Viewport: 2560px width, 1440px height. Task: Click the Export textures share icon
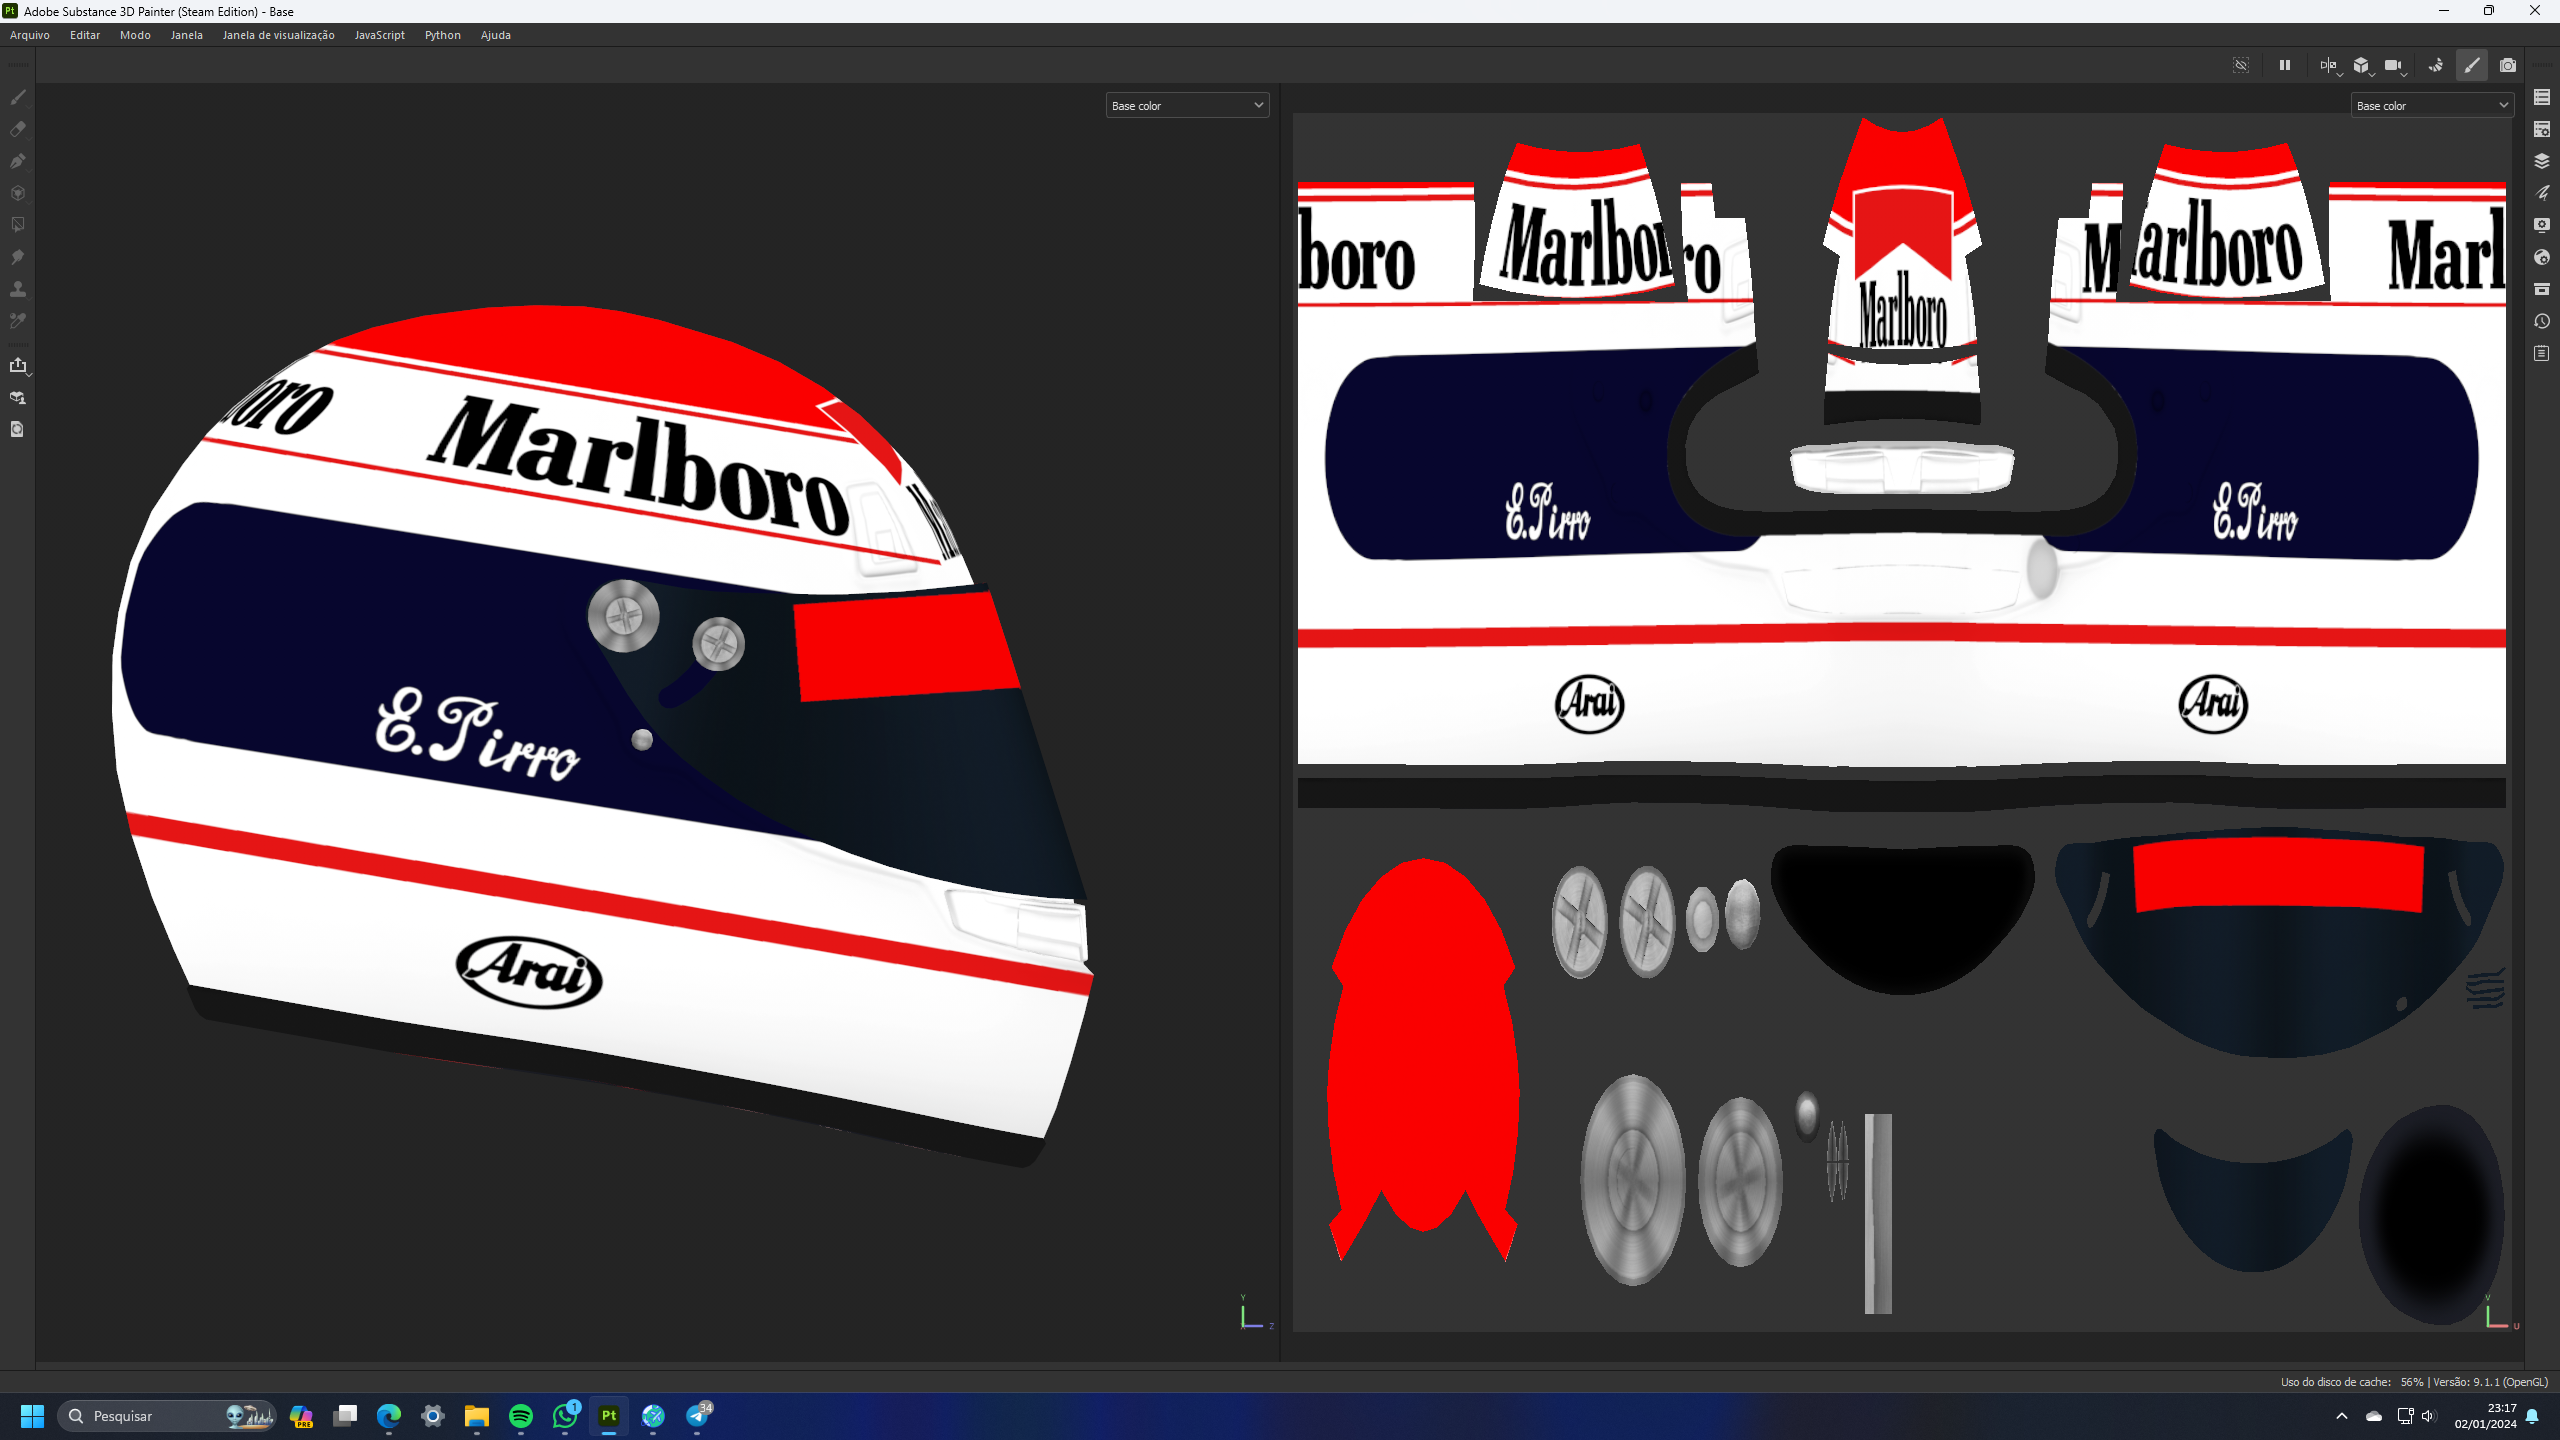coord(18,365)
